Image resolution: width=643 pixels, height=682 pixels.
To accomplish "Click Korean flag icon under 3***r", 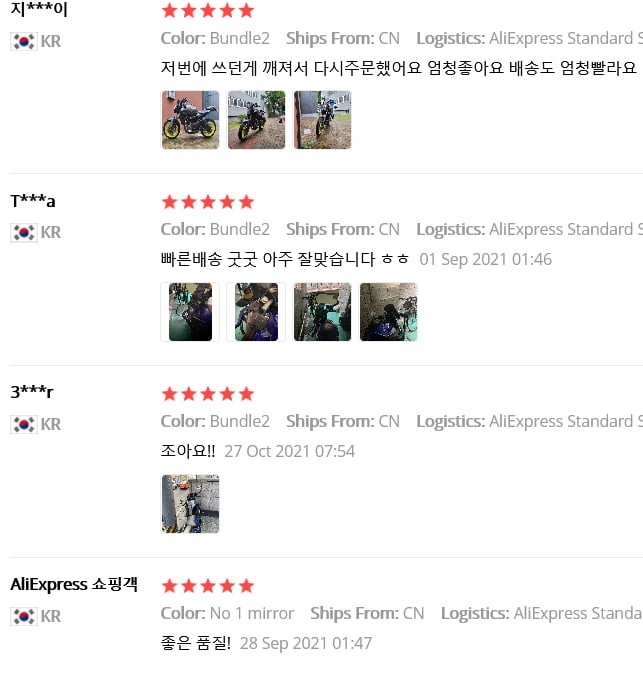I will [24, 425].
